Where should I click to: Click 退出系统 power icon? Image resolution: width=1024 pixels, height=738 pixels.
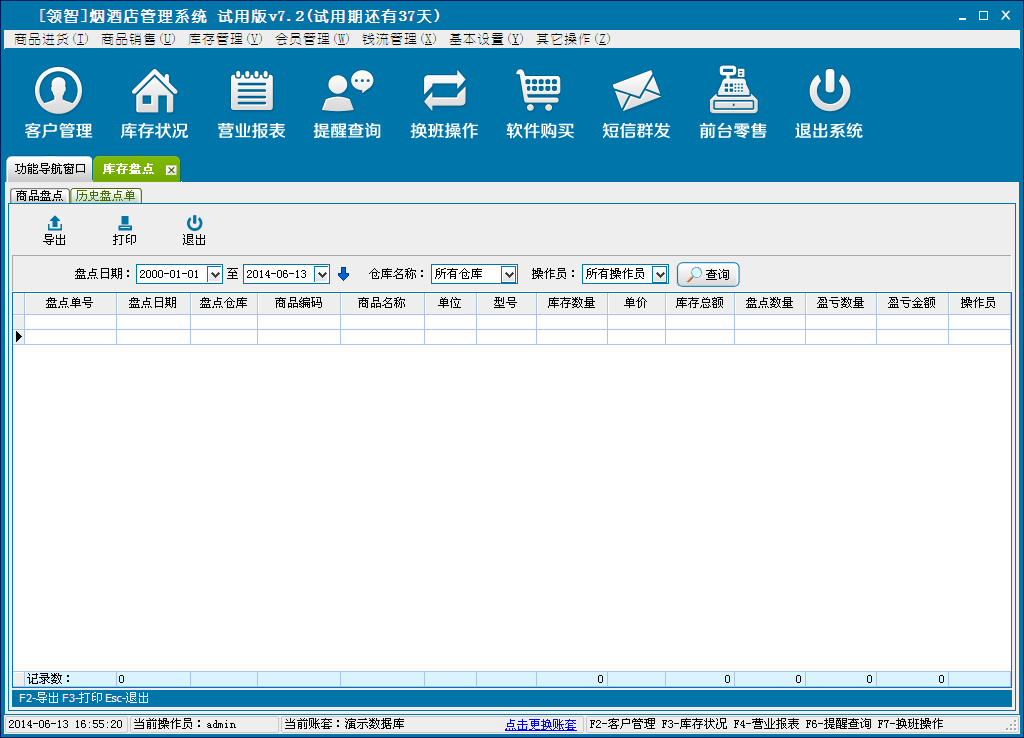[829, 92]
